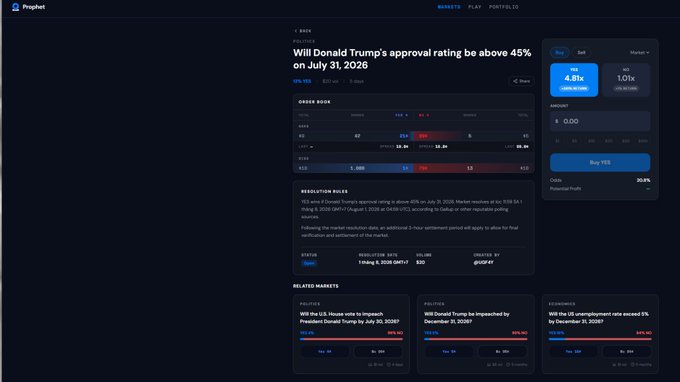The image size is (680, 382).
Task: Buy No on US unemployment rate card
Action: (x=627, y=352)
